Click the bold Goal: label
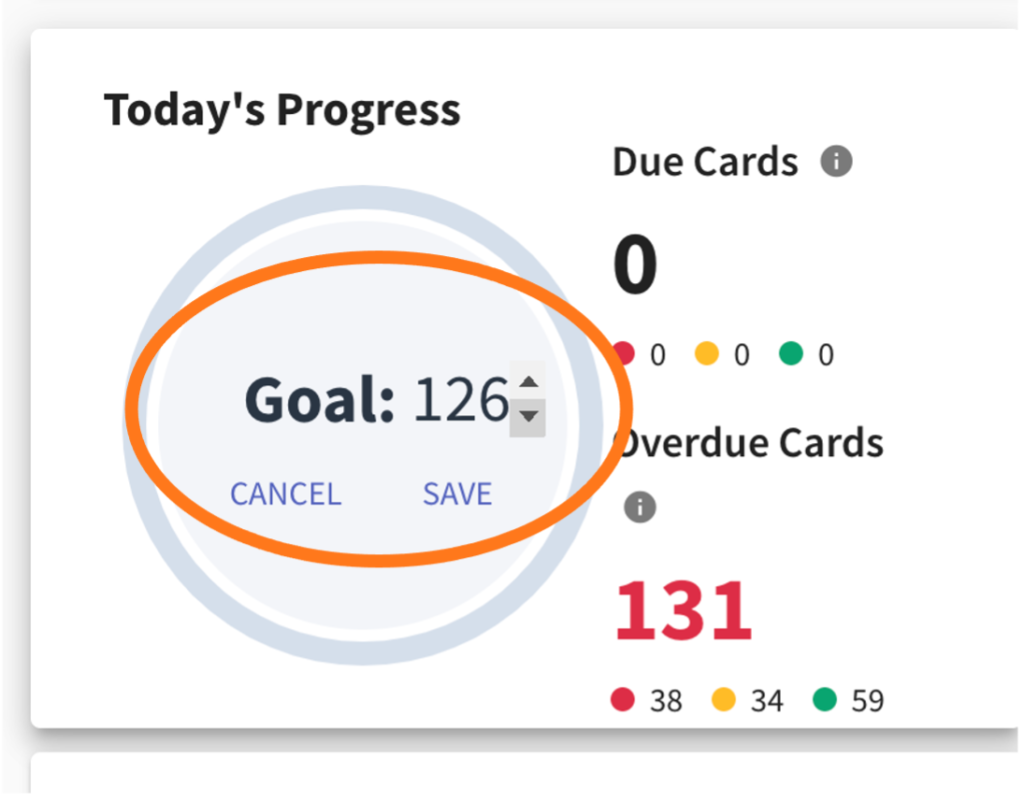Screen dimensions: 1024x801 click(x=320, y=401)
